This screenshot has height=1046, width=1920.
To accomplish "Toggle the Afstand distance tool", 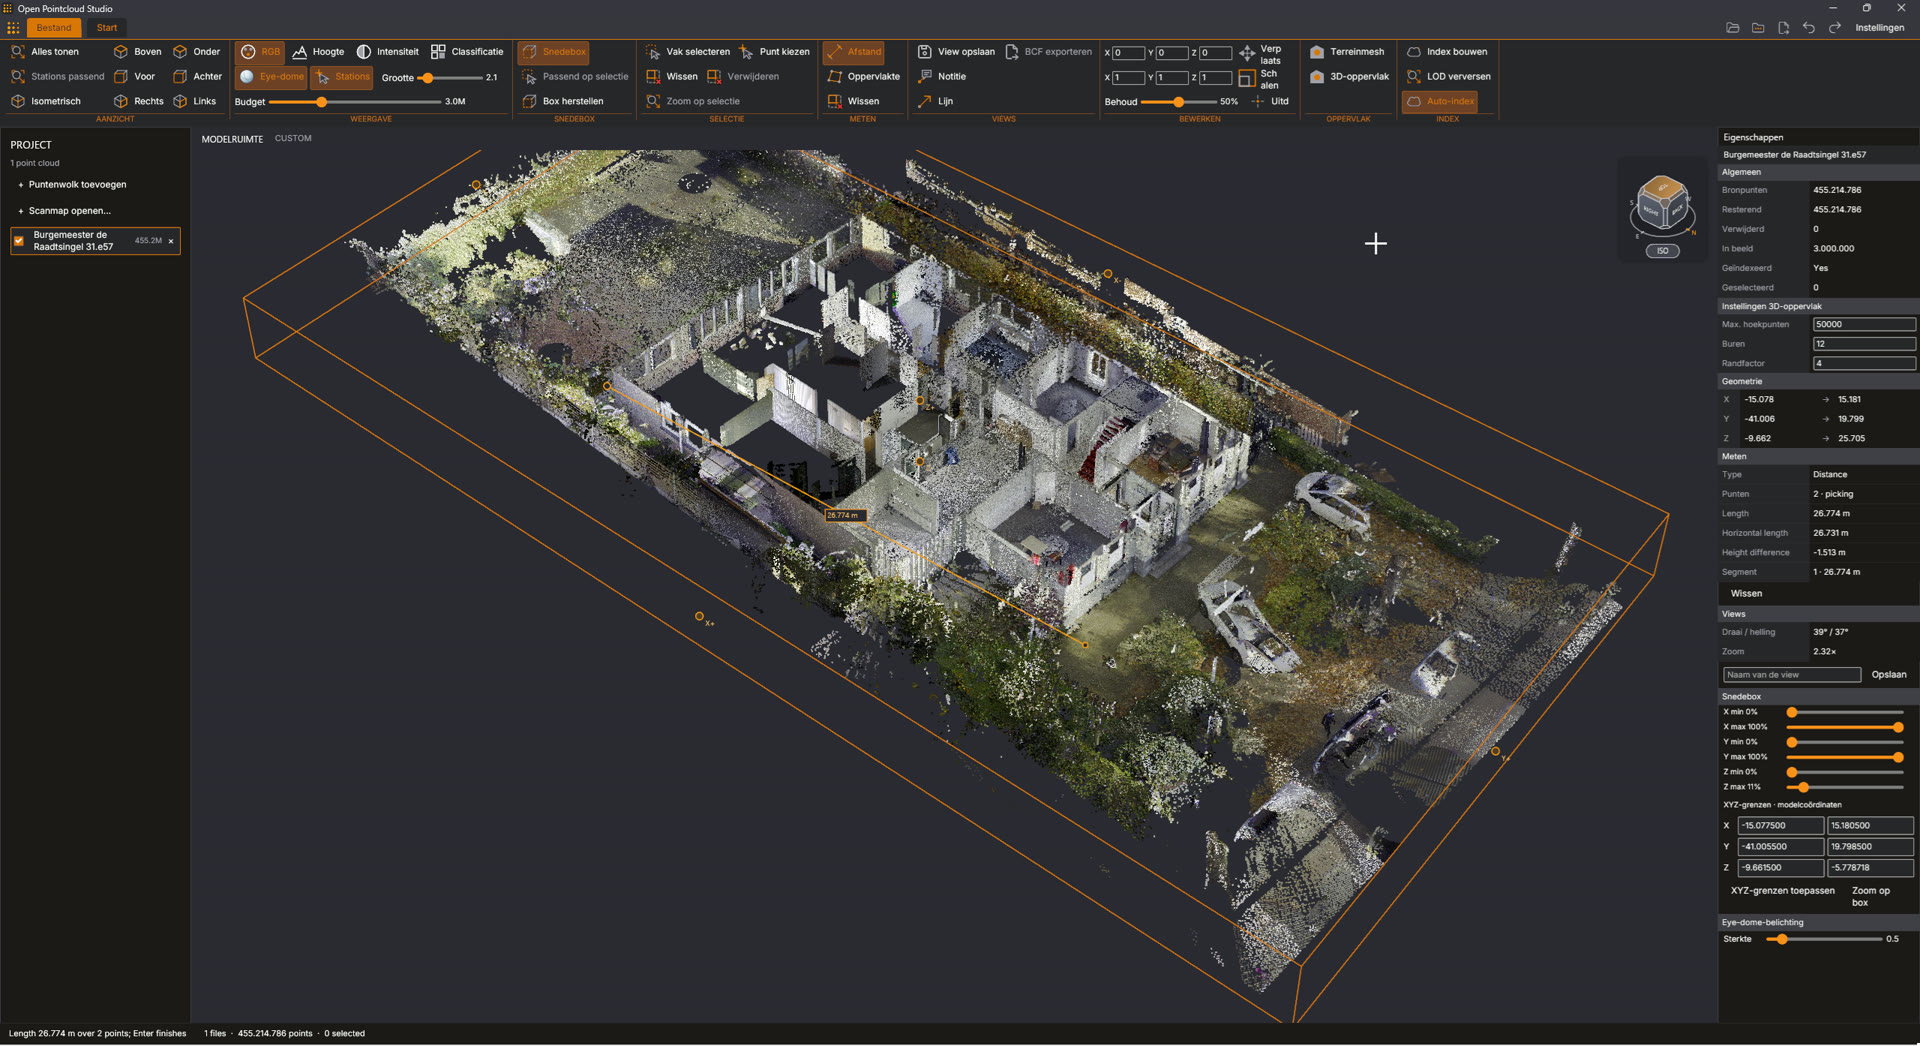I will (854, 52).
